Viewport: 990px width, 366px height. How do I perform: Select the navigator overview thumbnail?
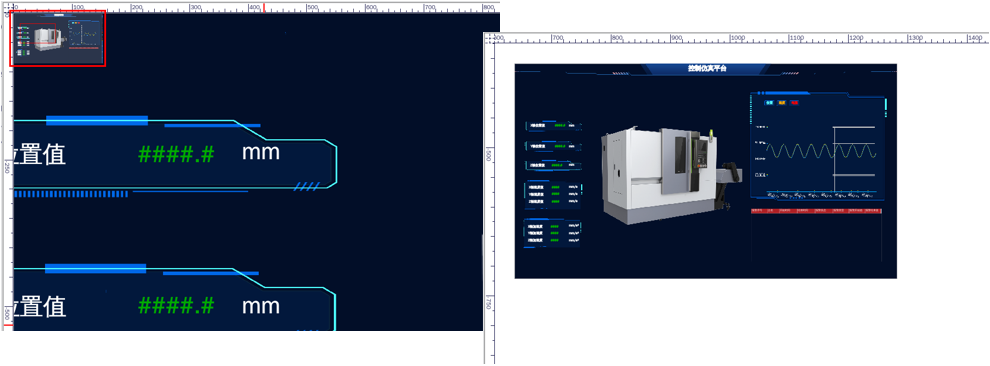(58, 38)
